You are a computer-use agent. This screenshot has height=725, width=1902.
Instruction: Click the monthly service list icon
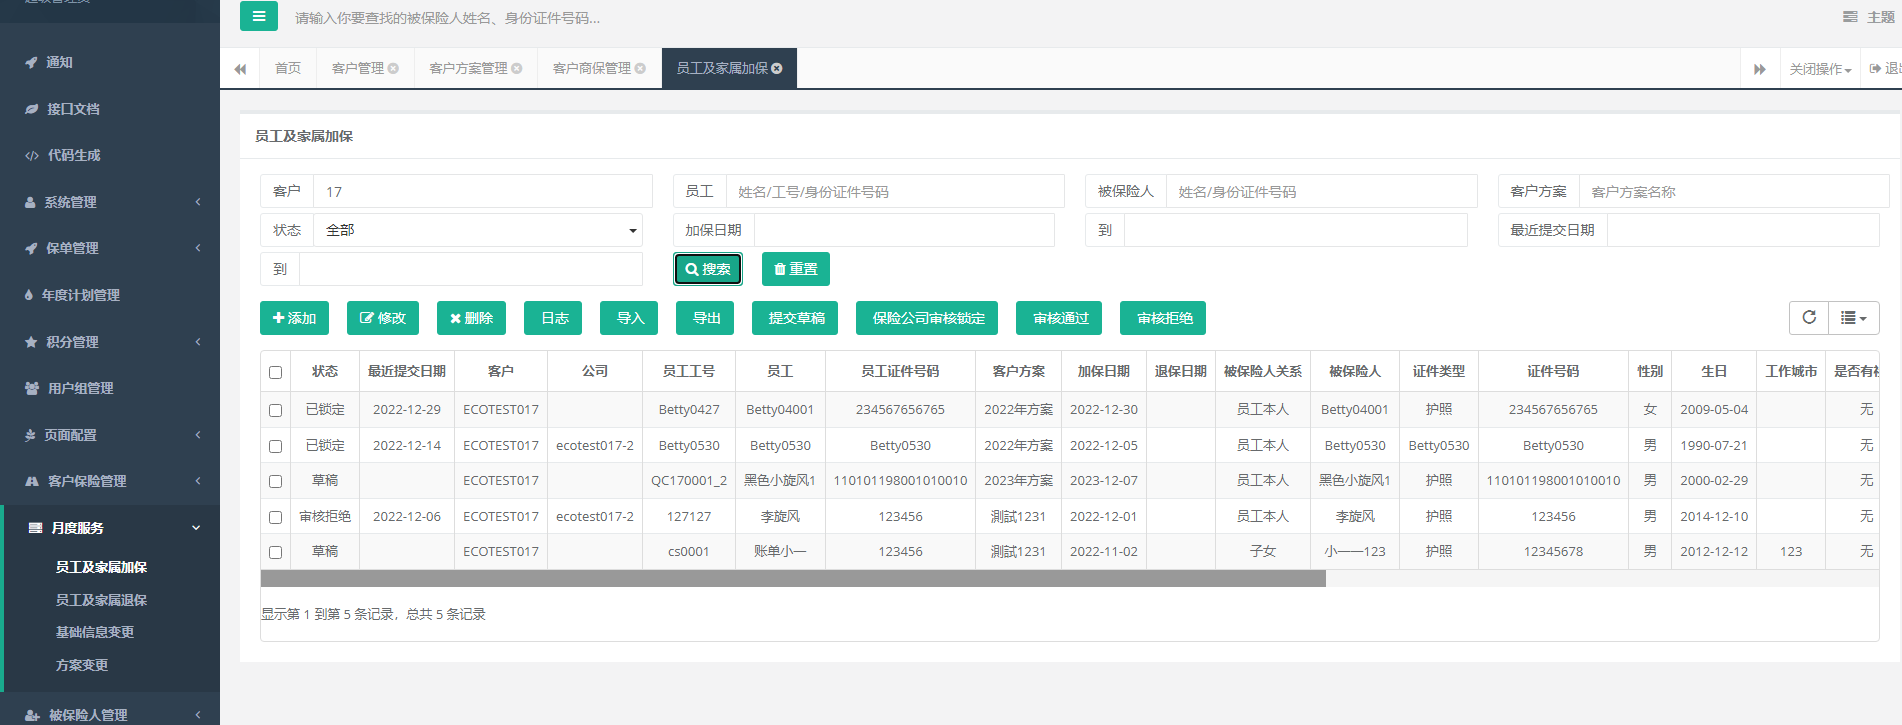click(35, 528)
